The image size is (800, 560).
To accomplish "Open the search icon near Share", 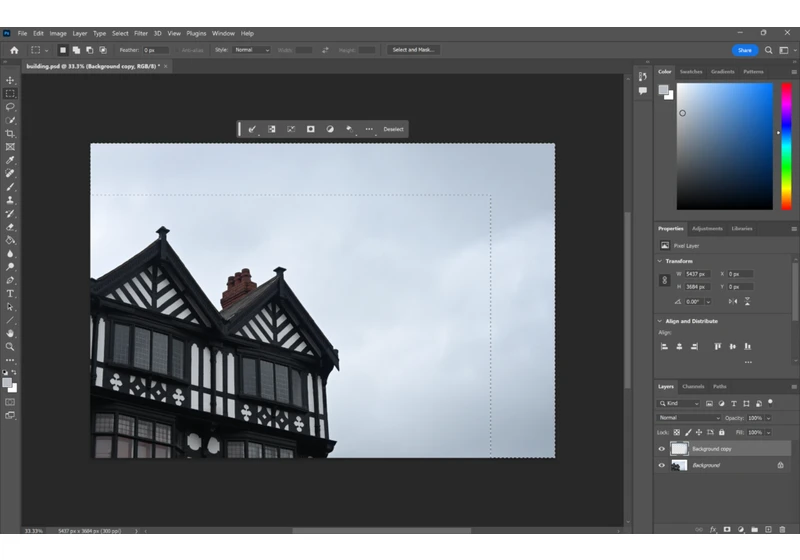I will [768, 50].
